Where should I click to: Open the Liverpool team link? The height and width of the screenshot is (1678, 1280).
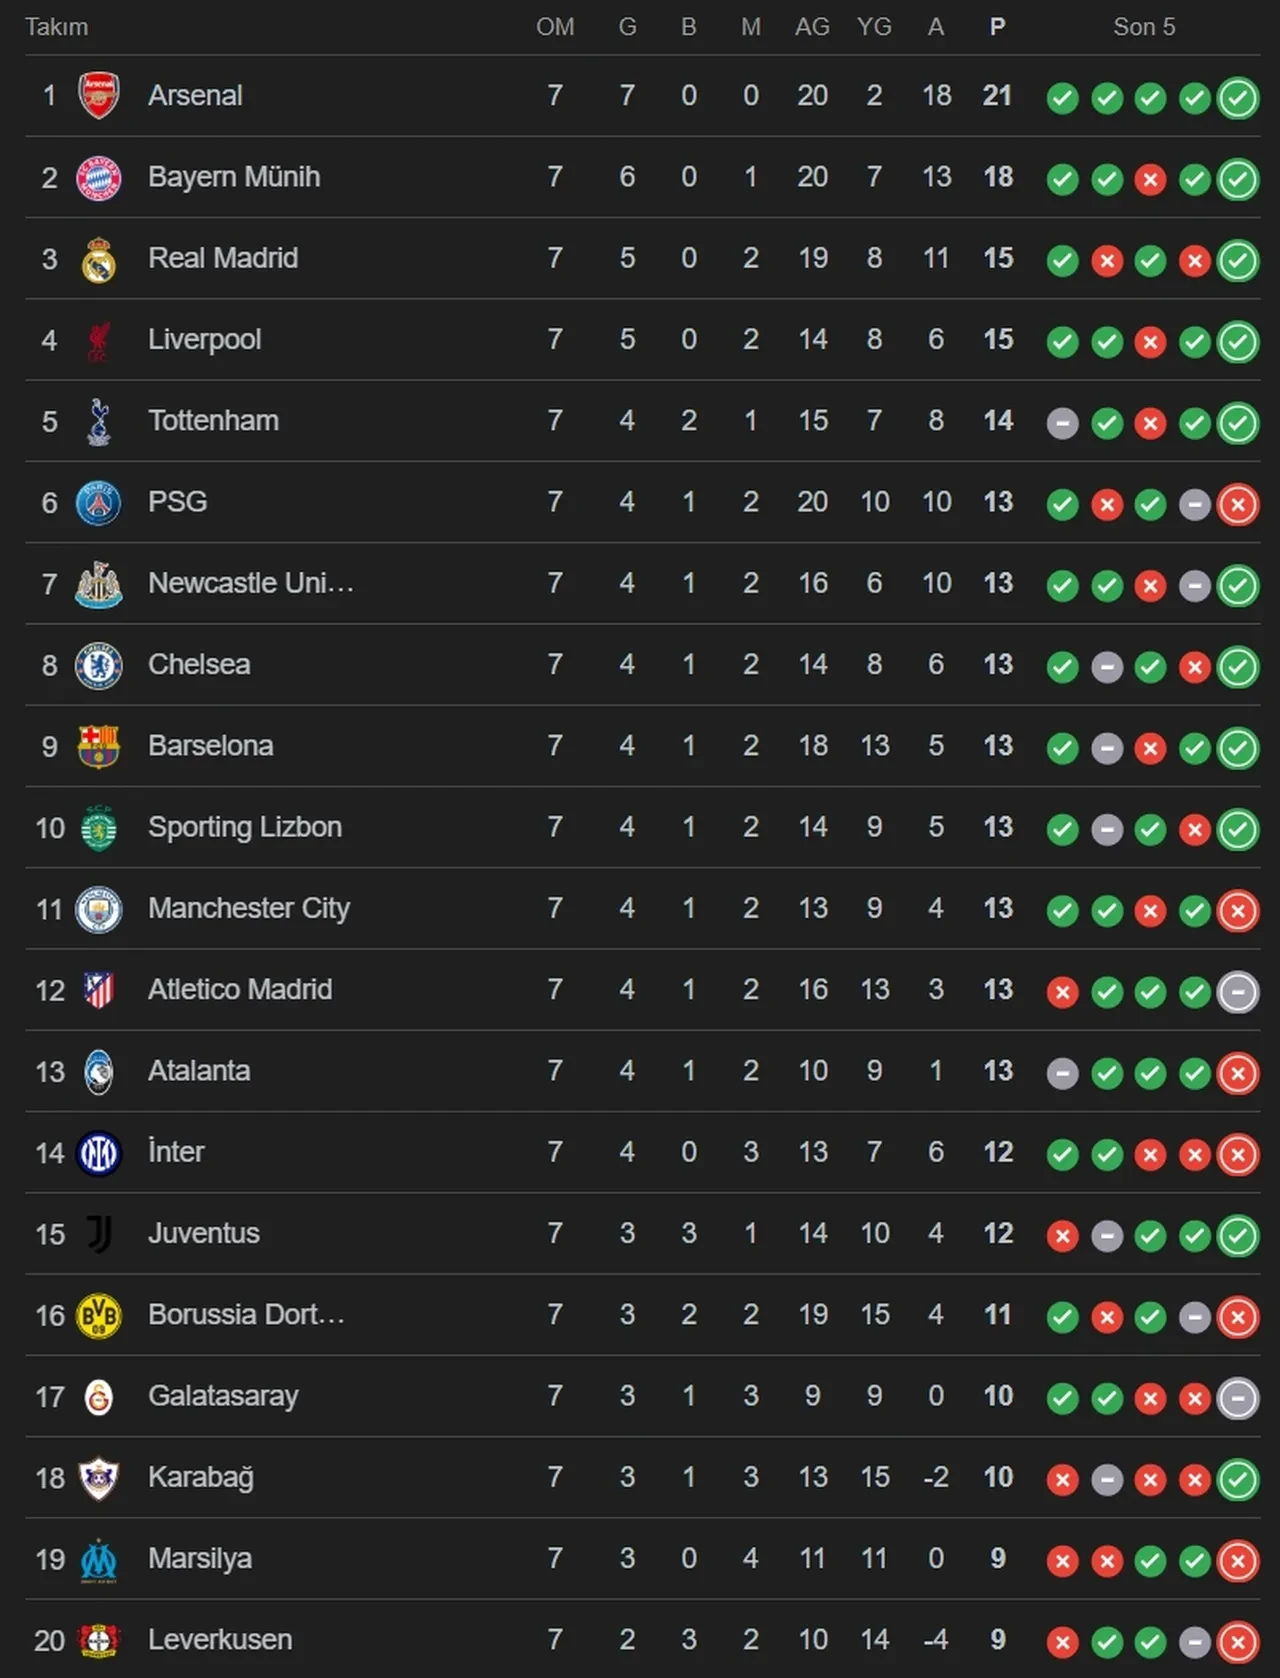(x=204, y=340)
